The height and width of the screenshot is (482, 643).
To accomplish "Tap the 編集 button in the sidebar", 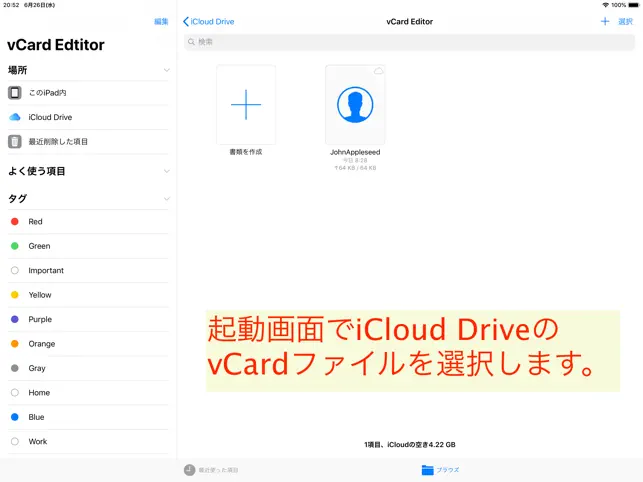I will coord(161,22).
